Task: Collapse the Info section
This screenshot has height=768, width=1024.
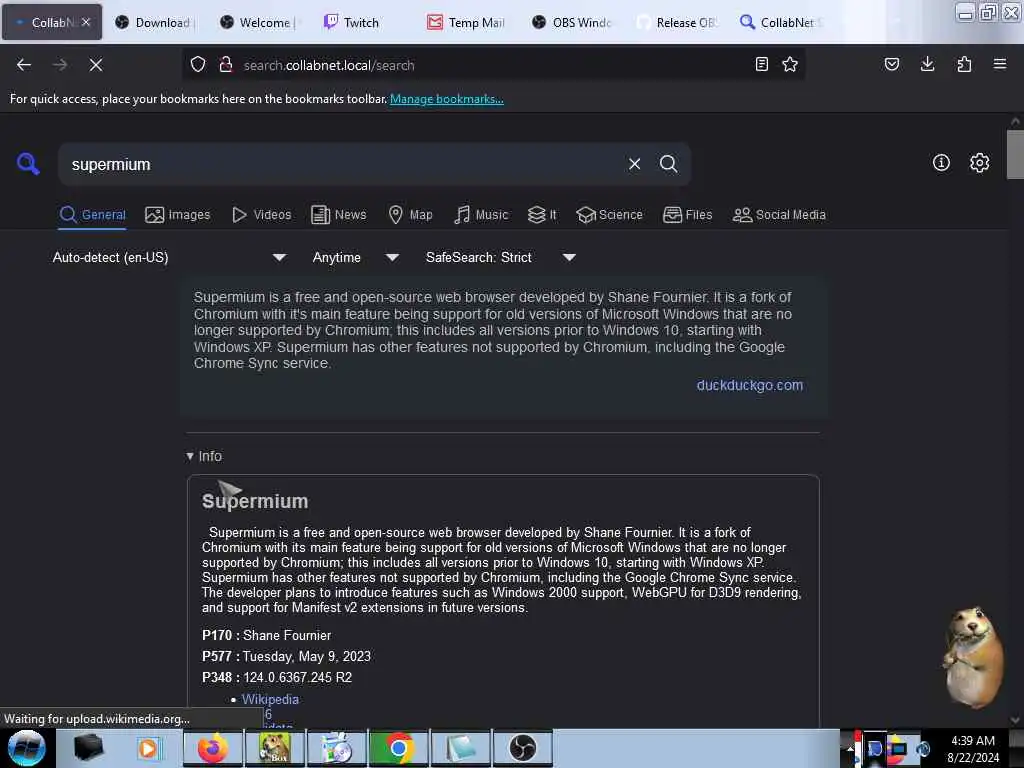Action: tap(204, 456)
